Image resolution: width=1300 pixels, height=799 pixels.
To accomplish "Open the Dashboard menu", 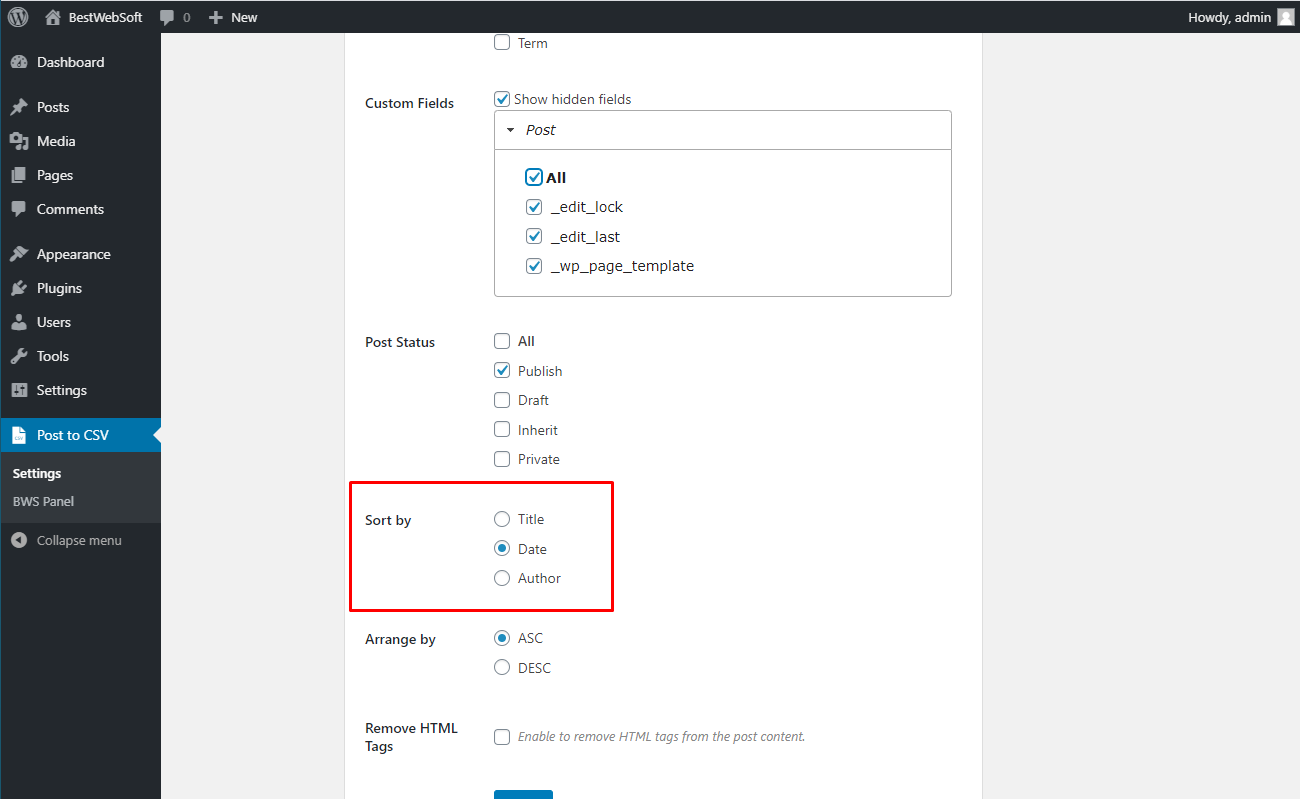I will tap(80, 62).
